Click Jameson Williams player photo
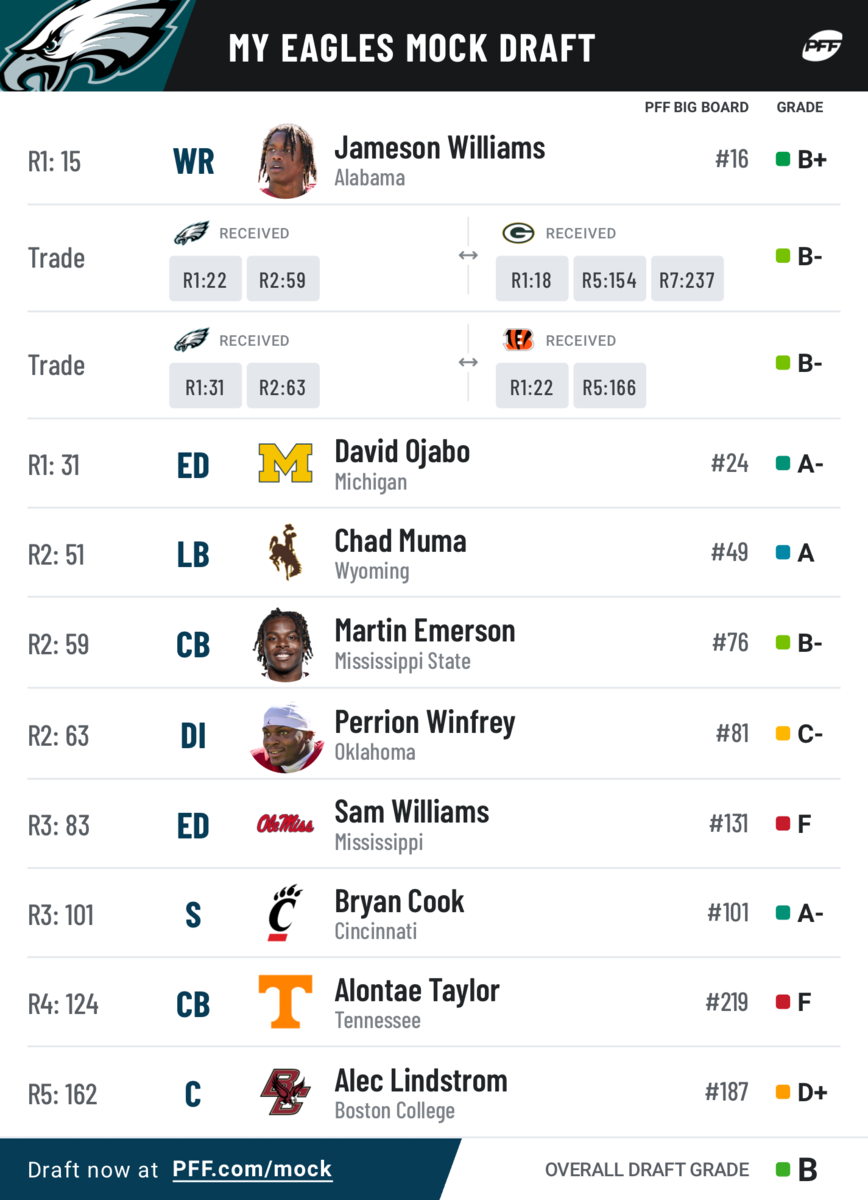This screenshot has width=868, height=1200. pyautogui.click(x=288, y=161)
